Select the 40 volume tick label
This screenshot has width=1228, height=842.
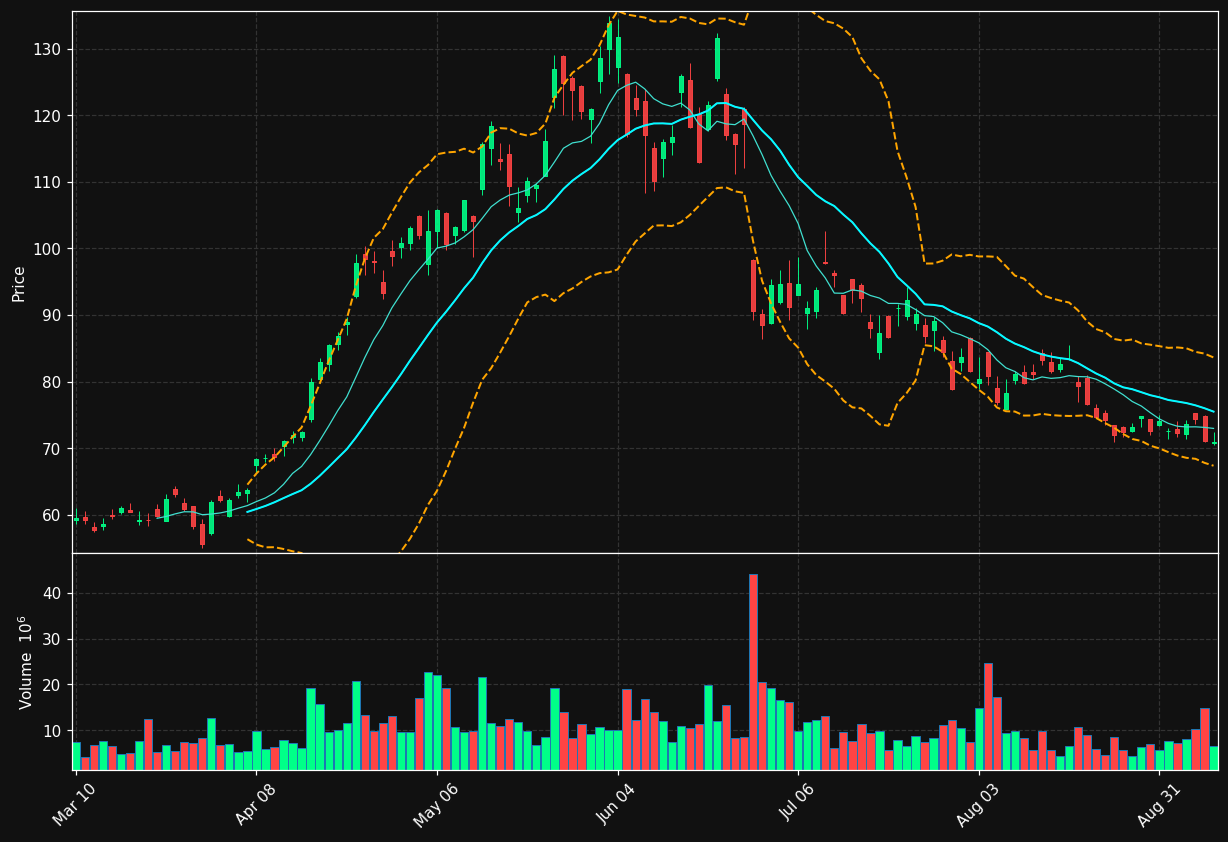51,594
